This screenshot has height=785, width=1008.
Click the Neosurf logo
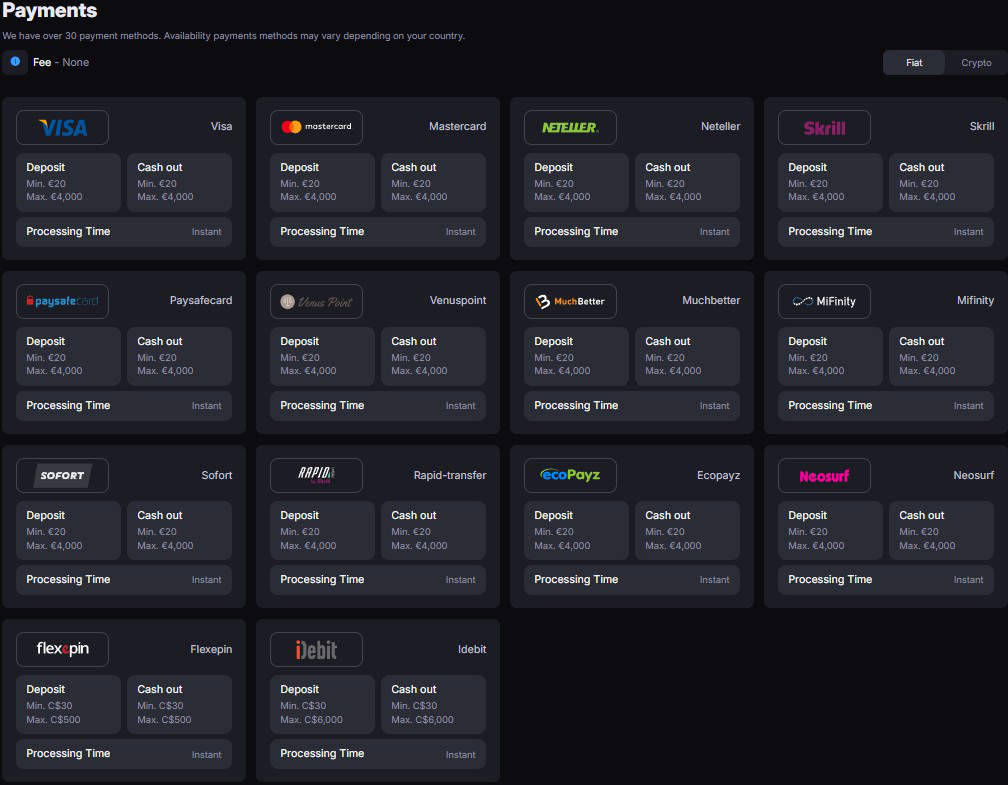coord(824,475)
